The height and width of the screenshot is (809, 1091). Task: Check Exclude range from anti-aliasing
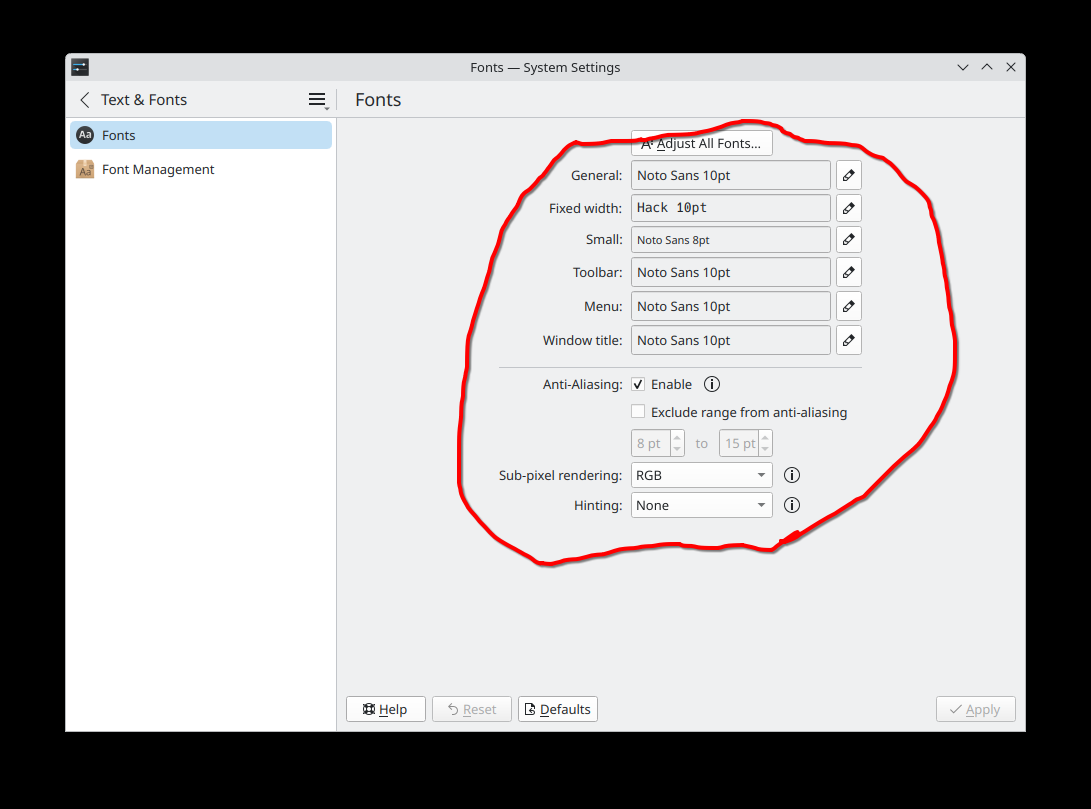(638, 412)
